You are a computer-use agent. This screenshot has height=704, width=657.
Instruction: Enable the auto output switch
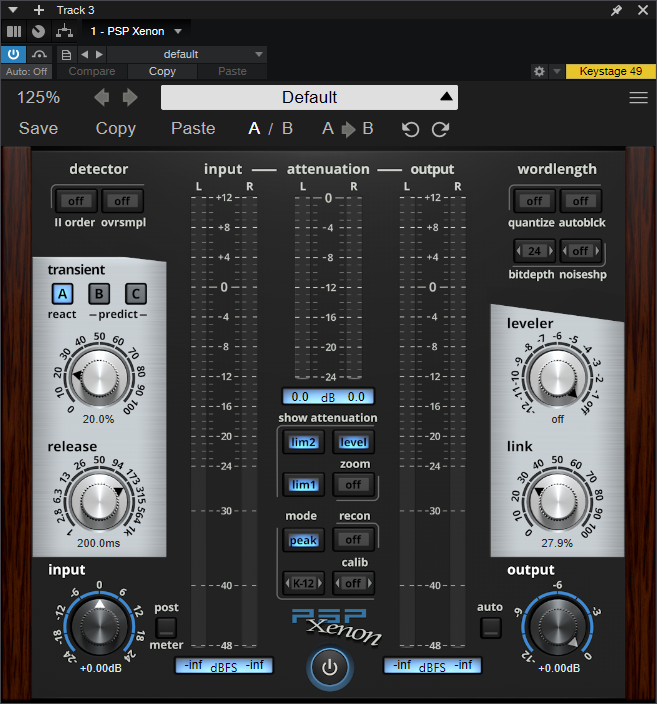pos(491,628)
